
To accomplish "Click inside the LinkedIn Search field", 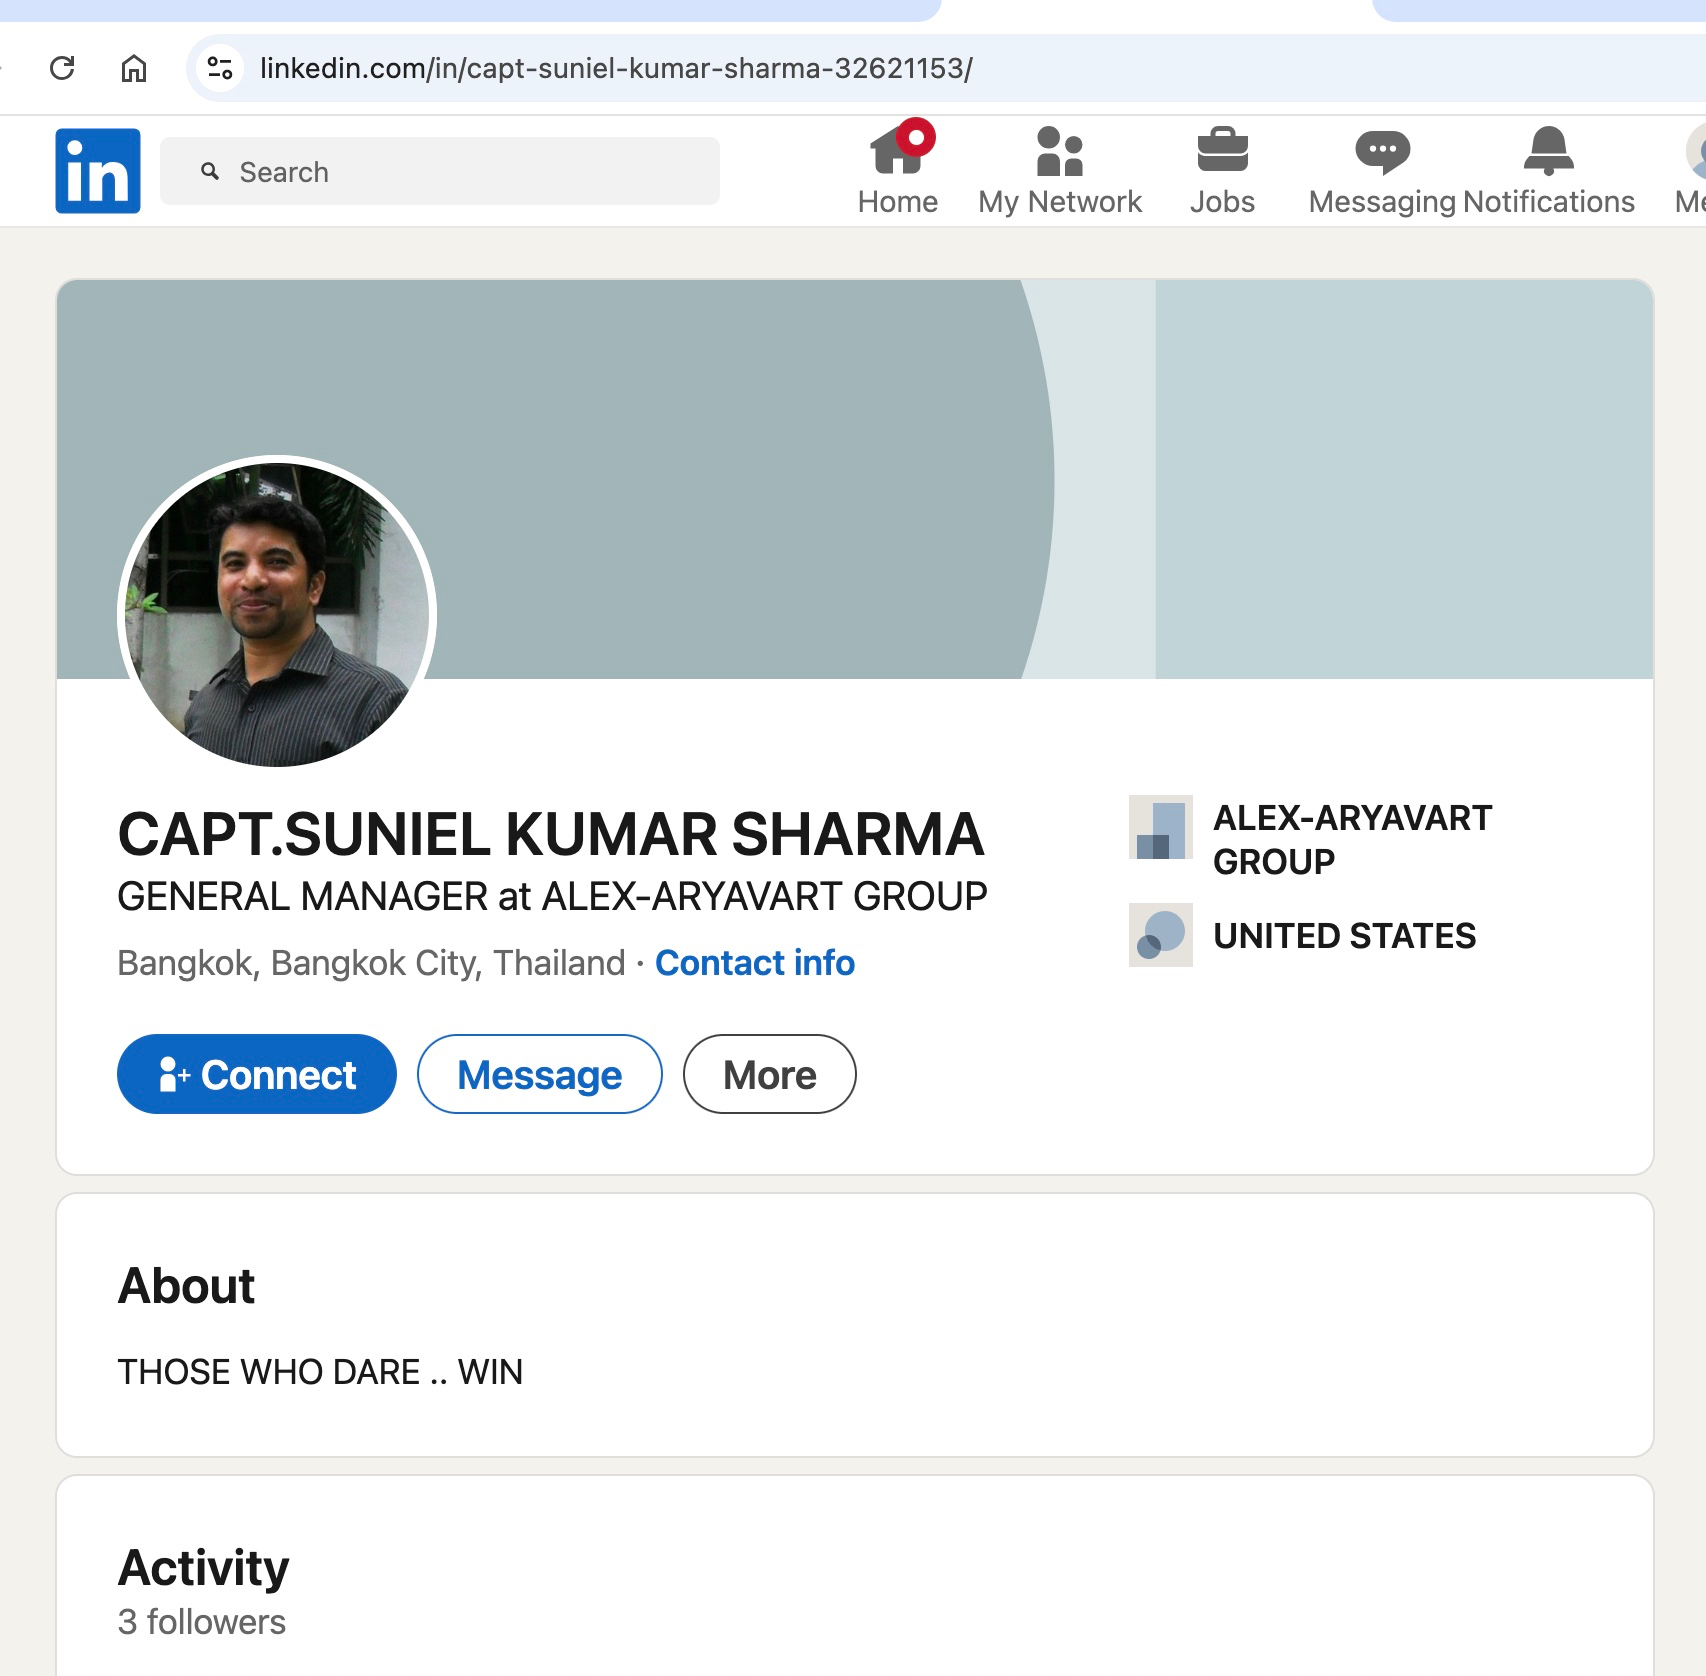I will pos(440,172).
